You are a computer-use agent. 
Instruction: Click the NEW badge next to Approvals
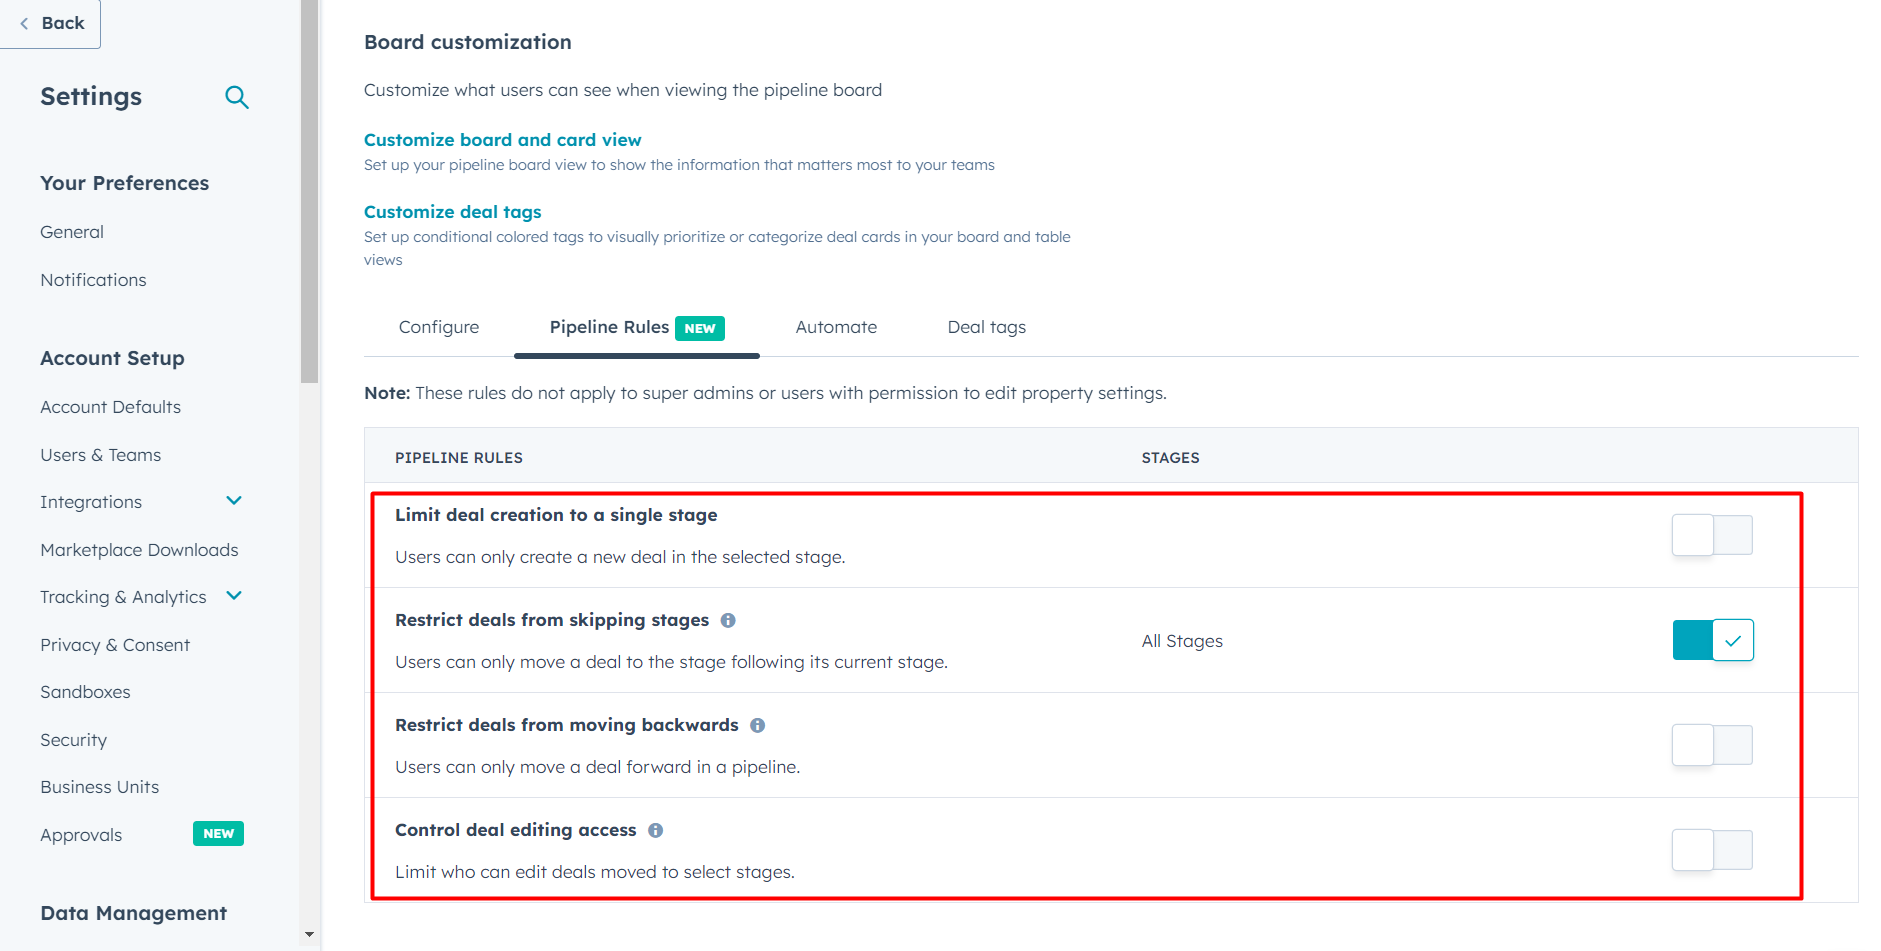pos(218,833)
